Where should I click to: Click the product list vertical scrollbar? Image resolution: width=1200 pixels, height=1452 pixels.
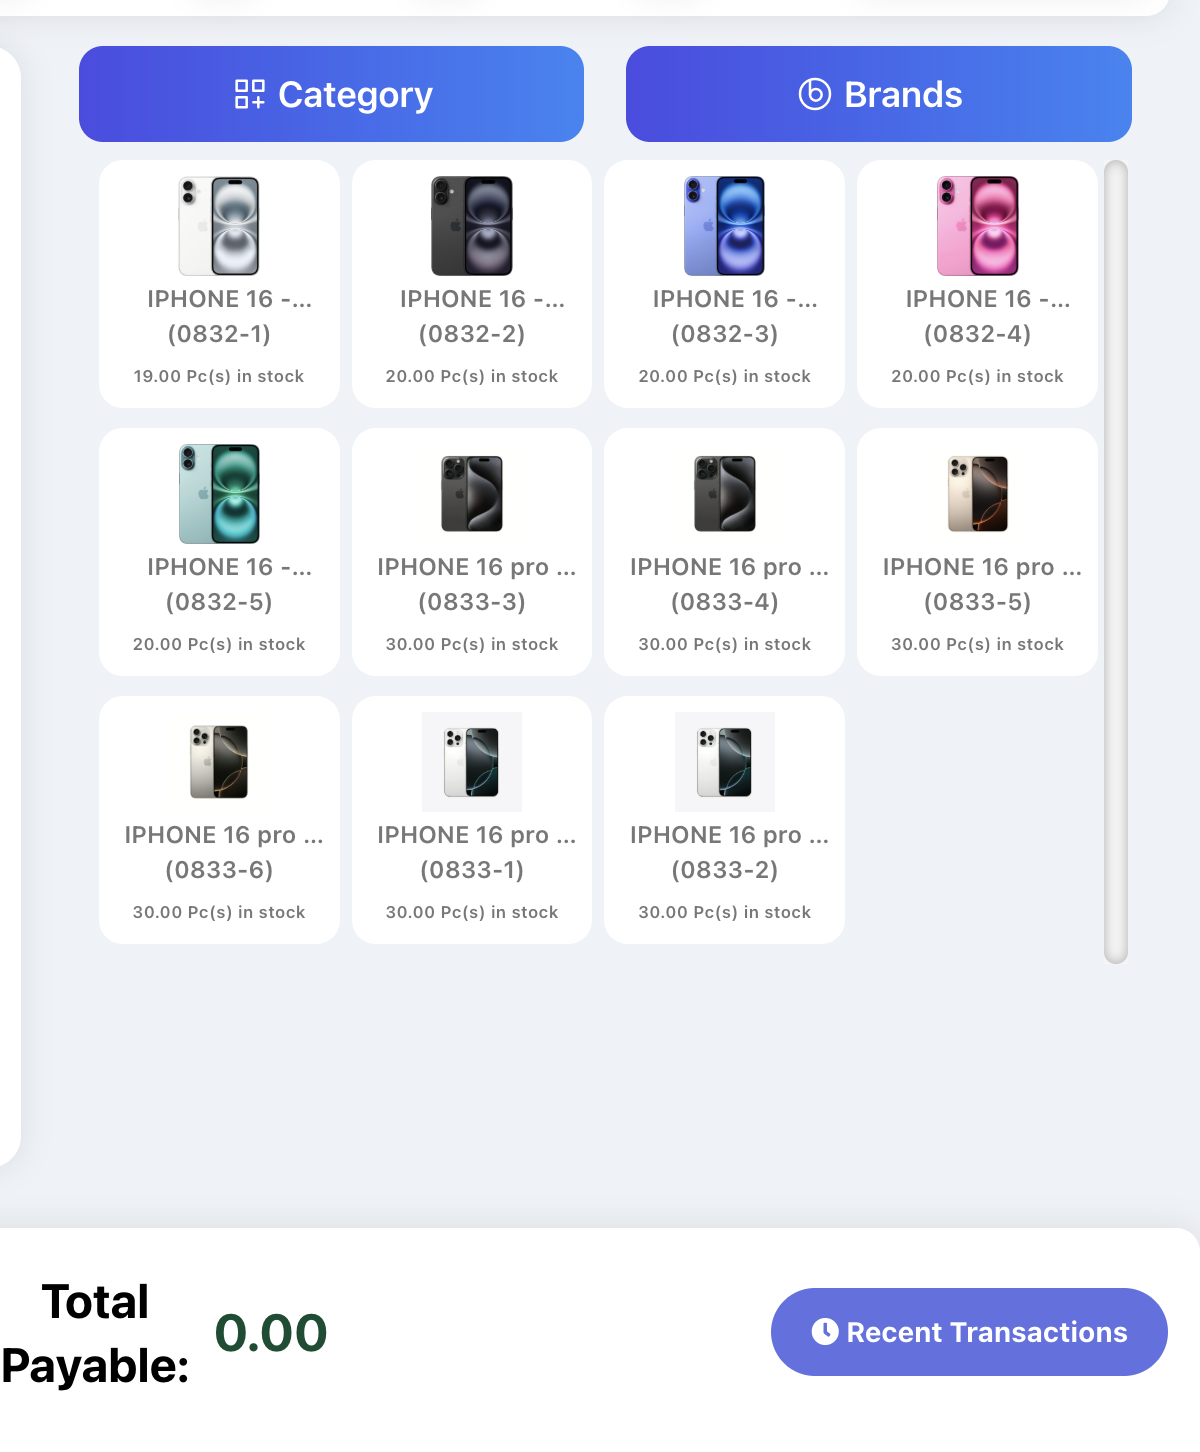1116,560
